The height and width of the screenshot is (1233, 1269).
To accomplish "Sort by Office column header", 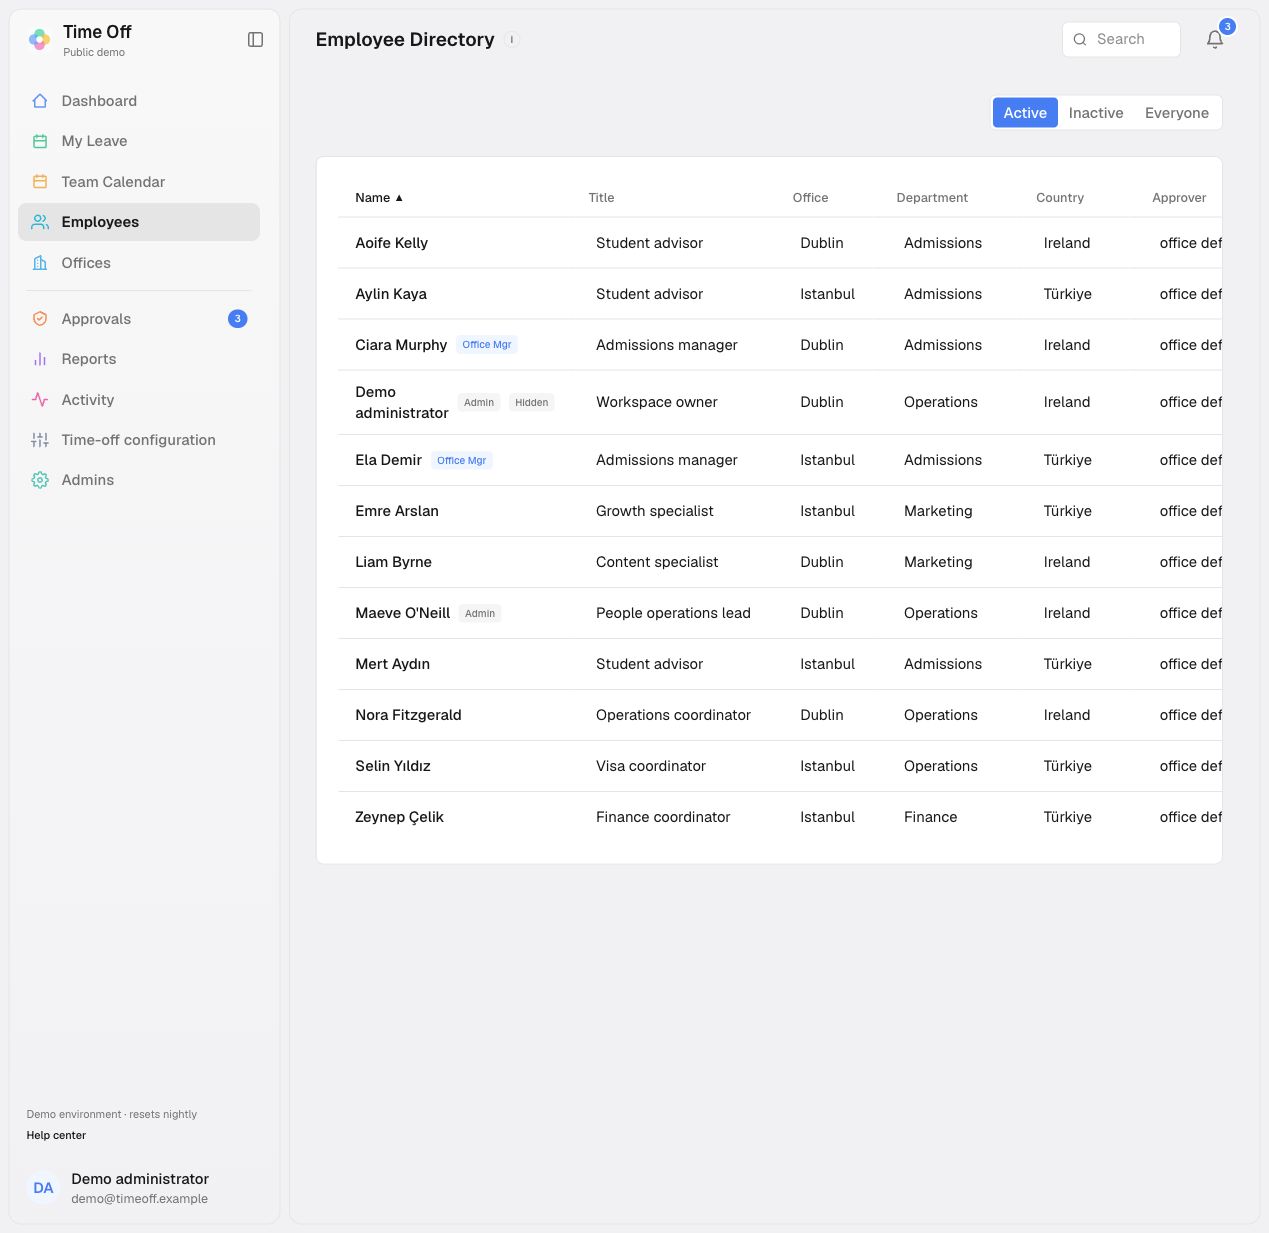I will point(810,198).
